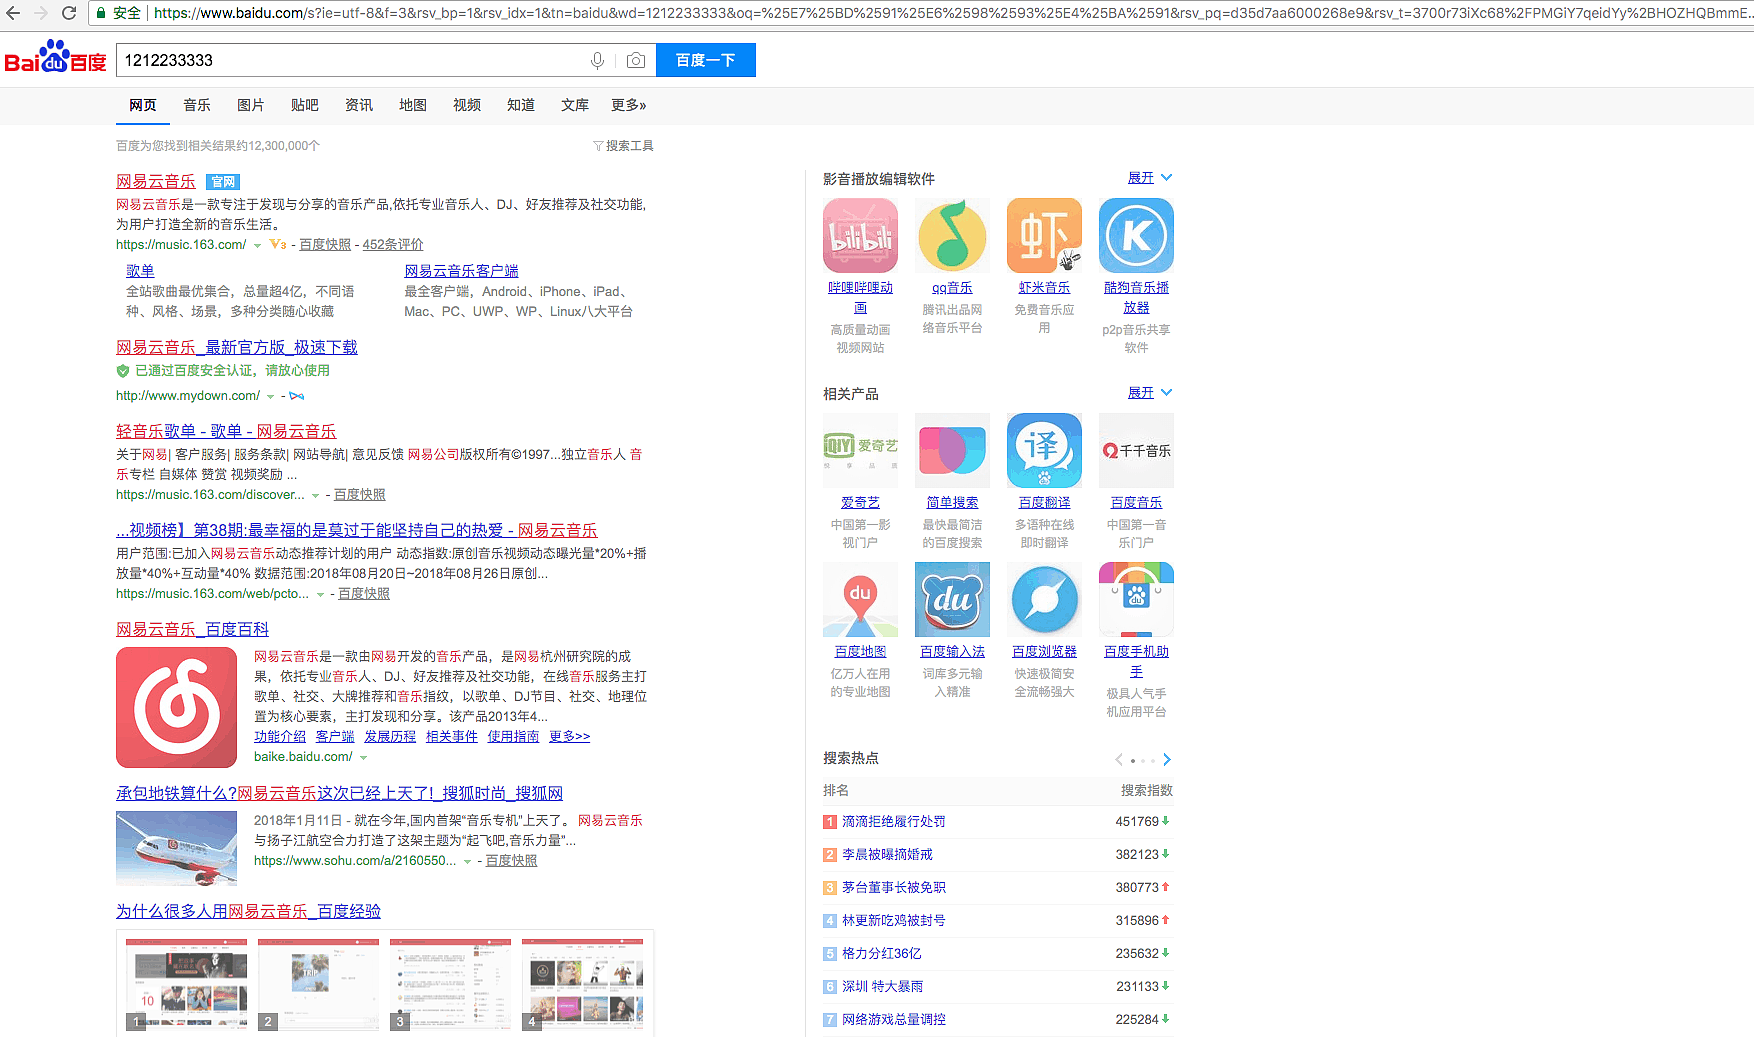Open the 网易云音乐_百度百科 result link
The width and height of the screenshot is (1754, 1037).
(x=192, y=629)
